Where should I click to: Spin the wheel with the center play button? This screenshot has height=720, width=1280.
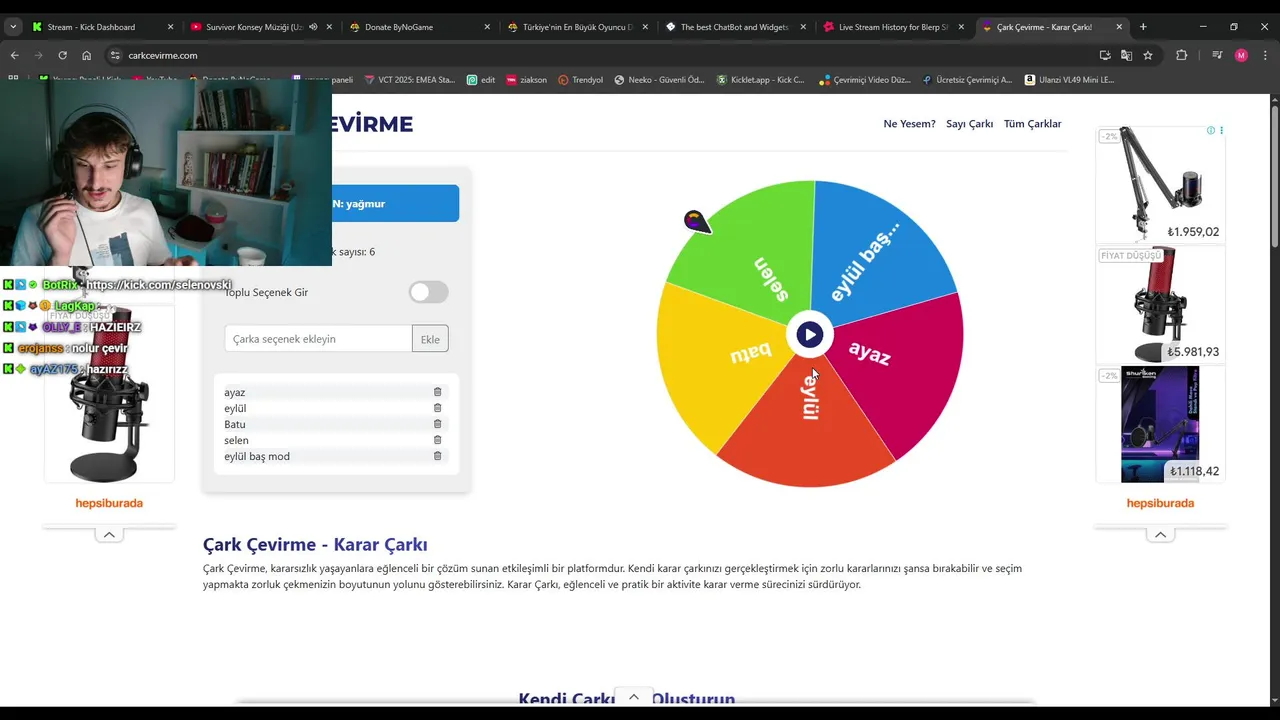click(810, 335)
